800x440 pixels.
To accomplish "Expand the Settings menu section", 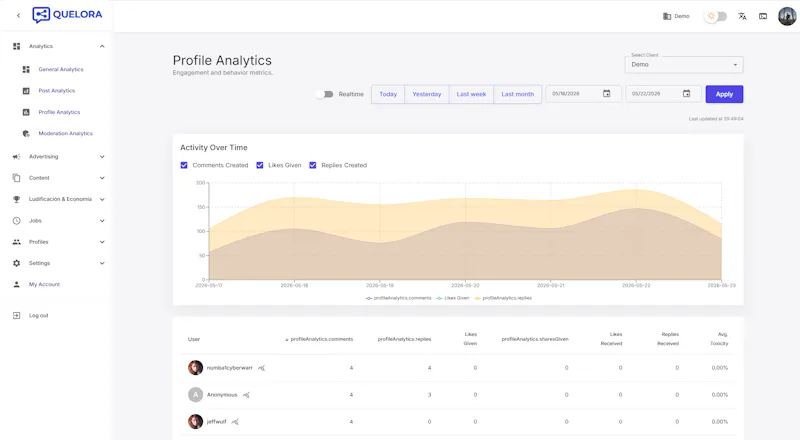I will [x=102, y=263].
